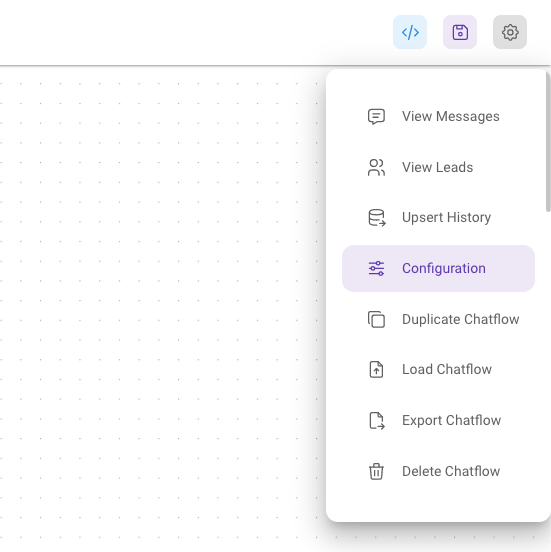
Task: Choose Upsert History in settings menu
Action: click(438, 218)
